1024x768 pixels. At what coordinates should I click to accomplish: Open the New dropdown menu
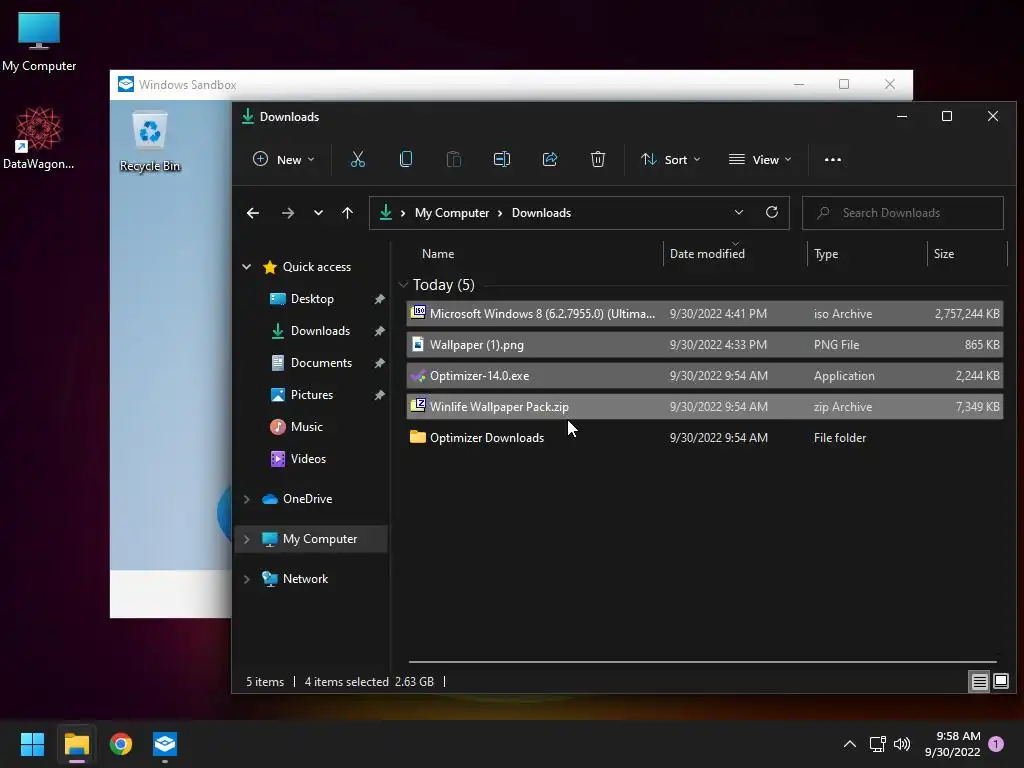pos(284,159)
